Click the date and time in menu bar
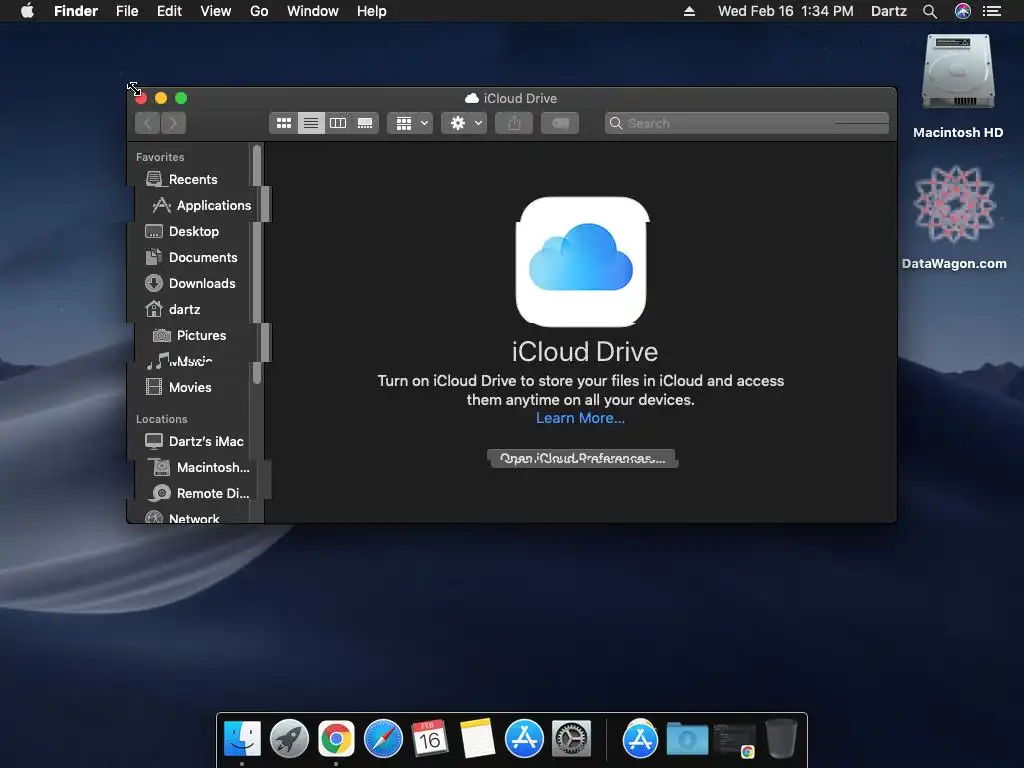This screenshot has height=768, width=1024. [786, 11]
